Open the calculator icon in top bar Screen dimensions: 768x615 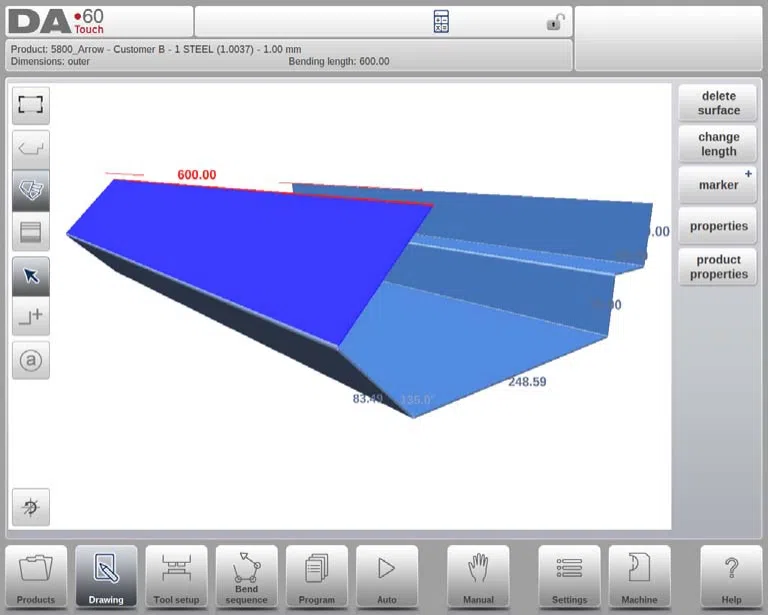441,22
